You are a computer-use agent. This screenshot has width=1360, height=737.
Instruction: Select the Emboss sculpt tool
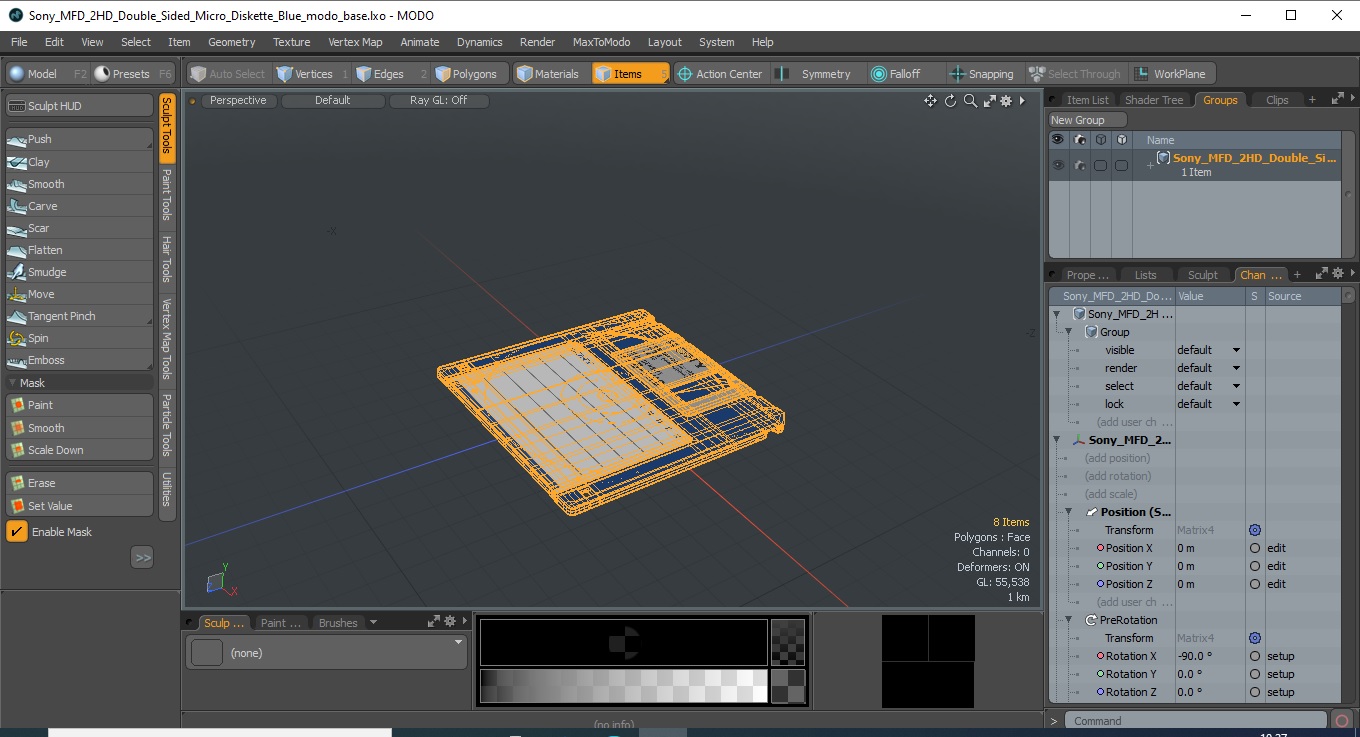[x=80, y=360]
